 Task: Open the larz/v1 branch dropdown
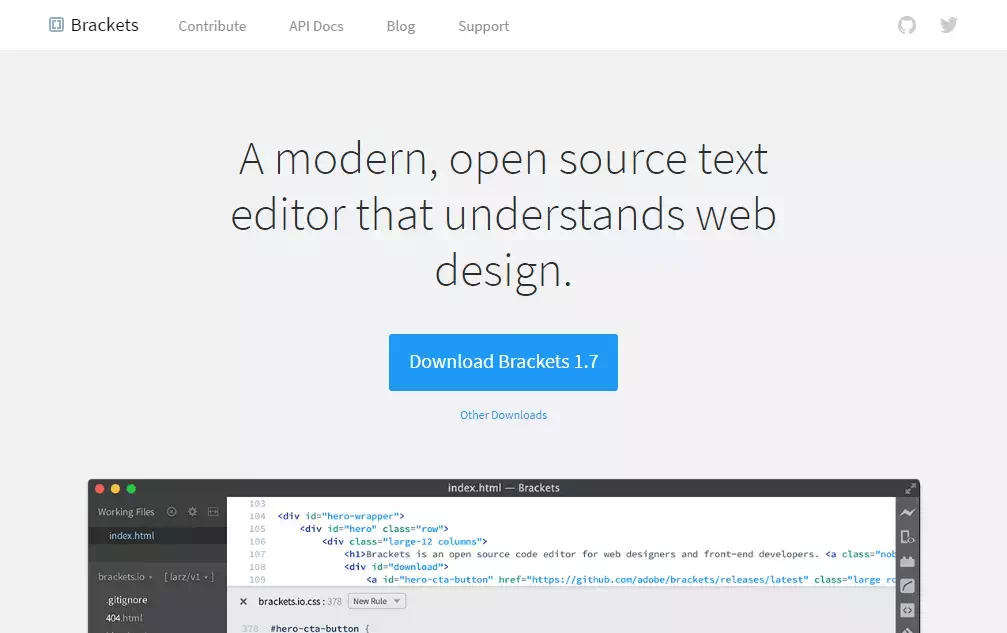click(x=189, y=577)
